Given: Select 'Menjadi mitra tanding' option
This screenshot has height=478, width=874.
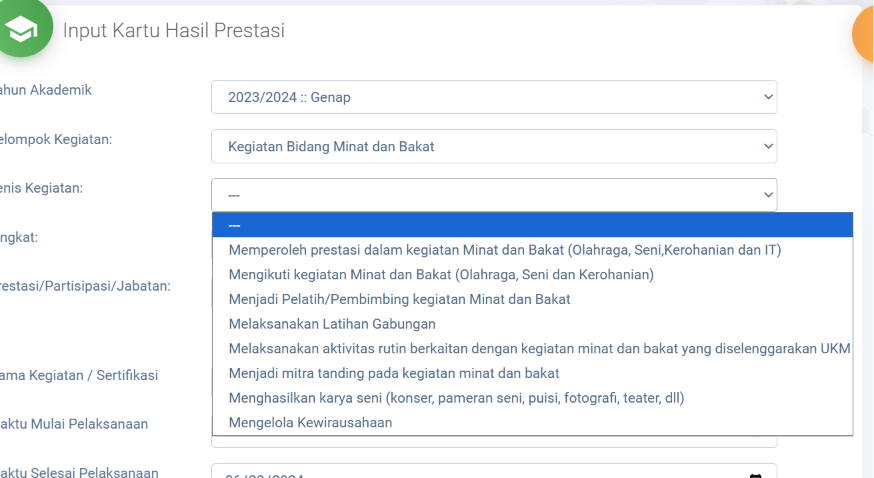Looking at the screenshot, I should [532, 373].
